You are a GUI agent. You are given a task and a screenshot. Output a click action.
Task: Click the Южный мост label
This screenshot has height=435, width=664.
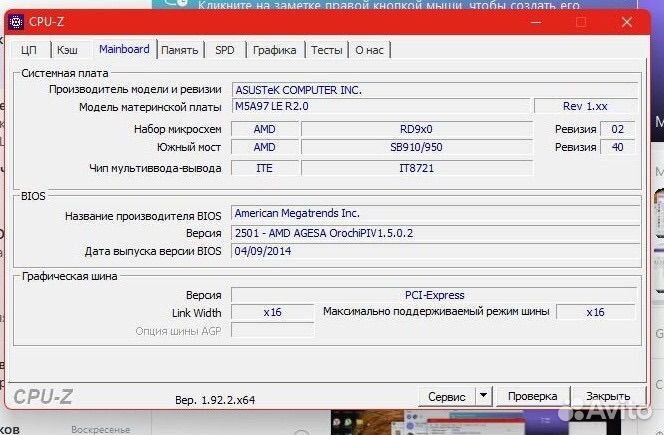click(x=189, y=147)
